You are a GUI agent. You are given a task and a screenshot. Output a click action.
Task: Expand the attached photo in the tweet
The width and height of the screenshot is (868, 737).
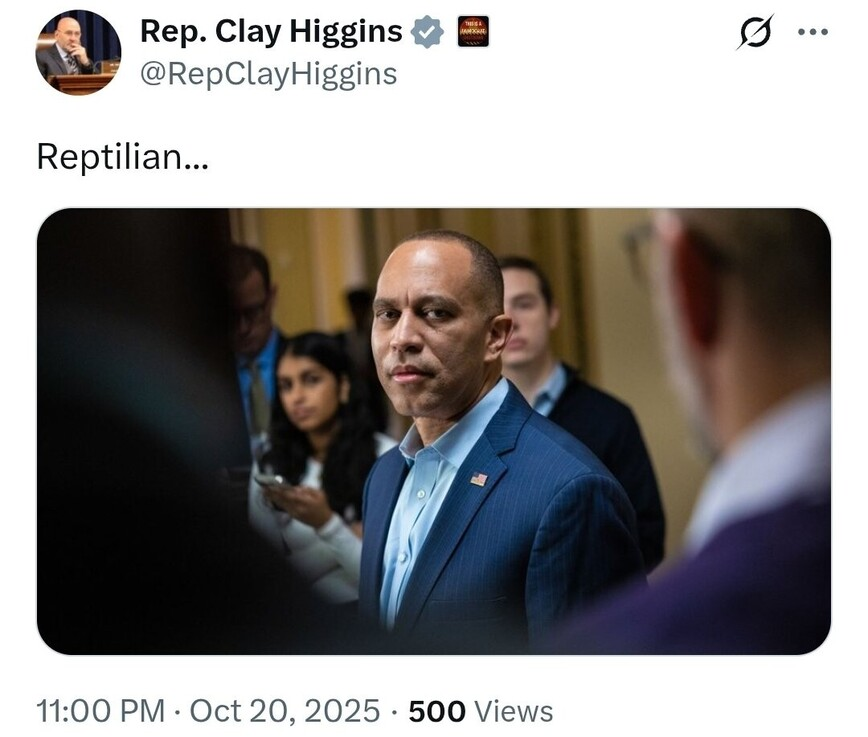pos(433,430)
